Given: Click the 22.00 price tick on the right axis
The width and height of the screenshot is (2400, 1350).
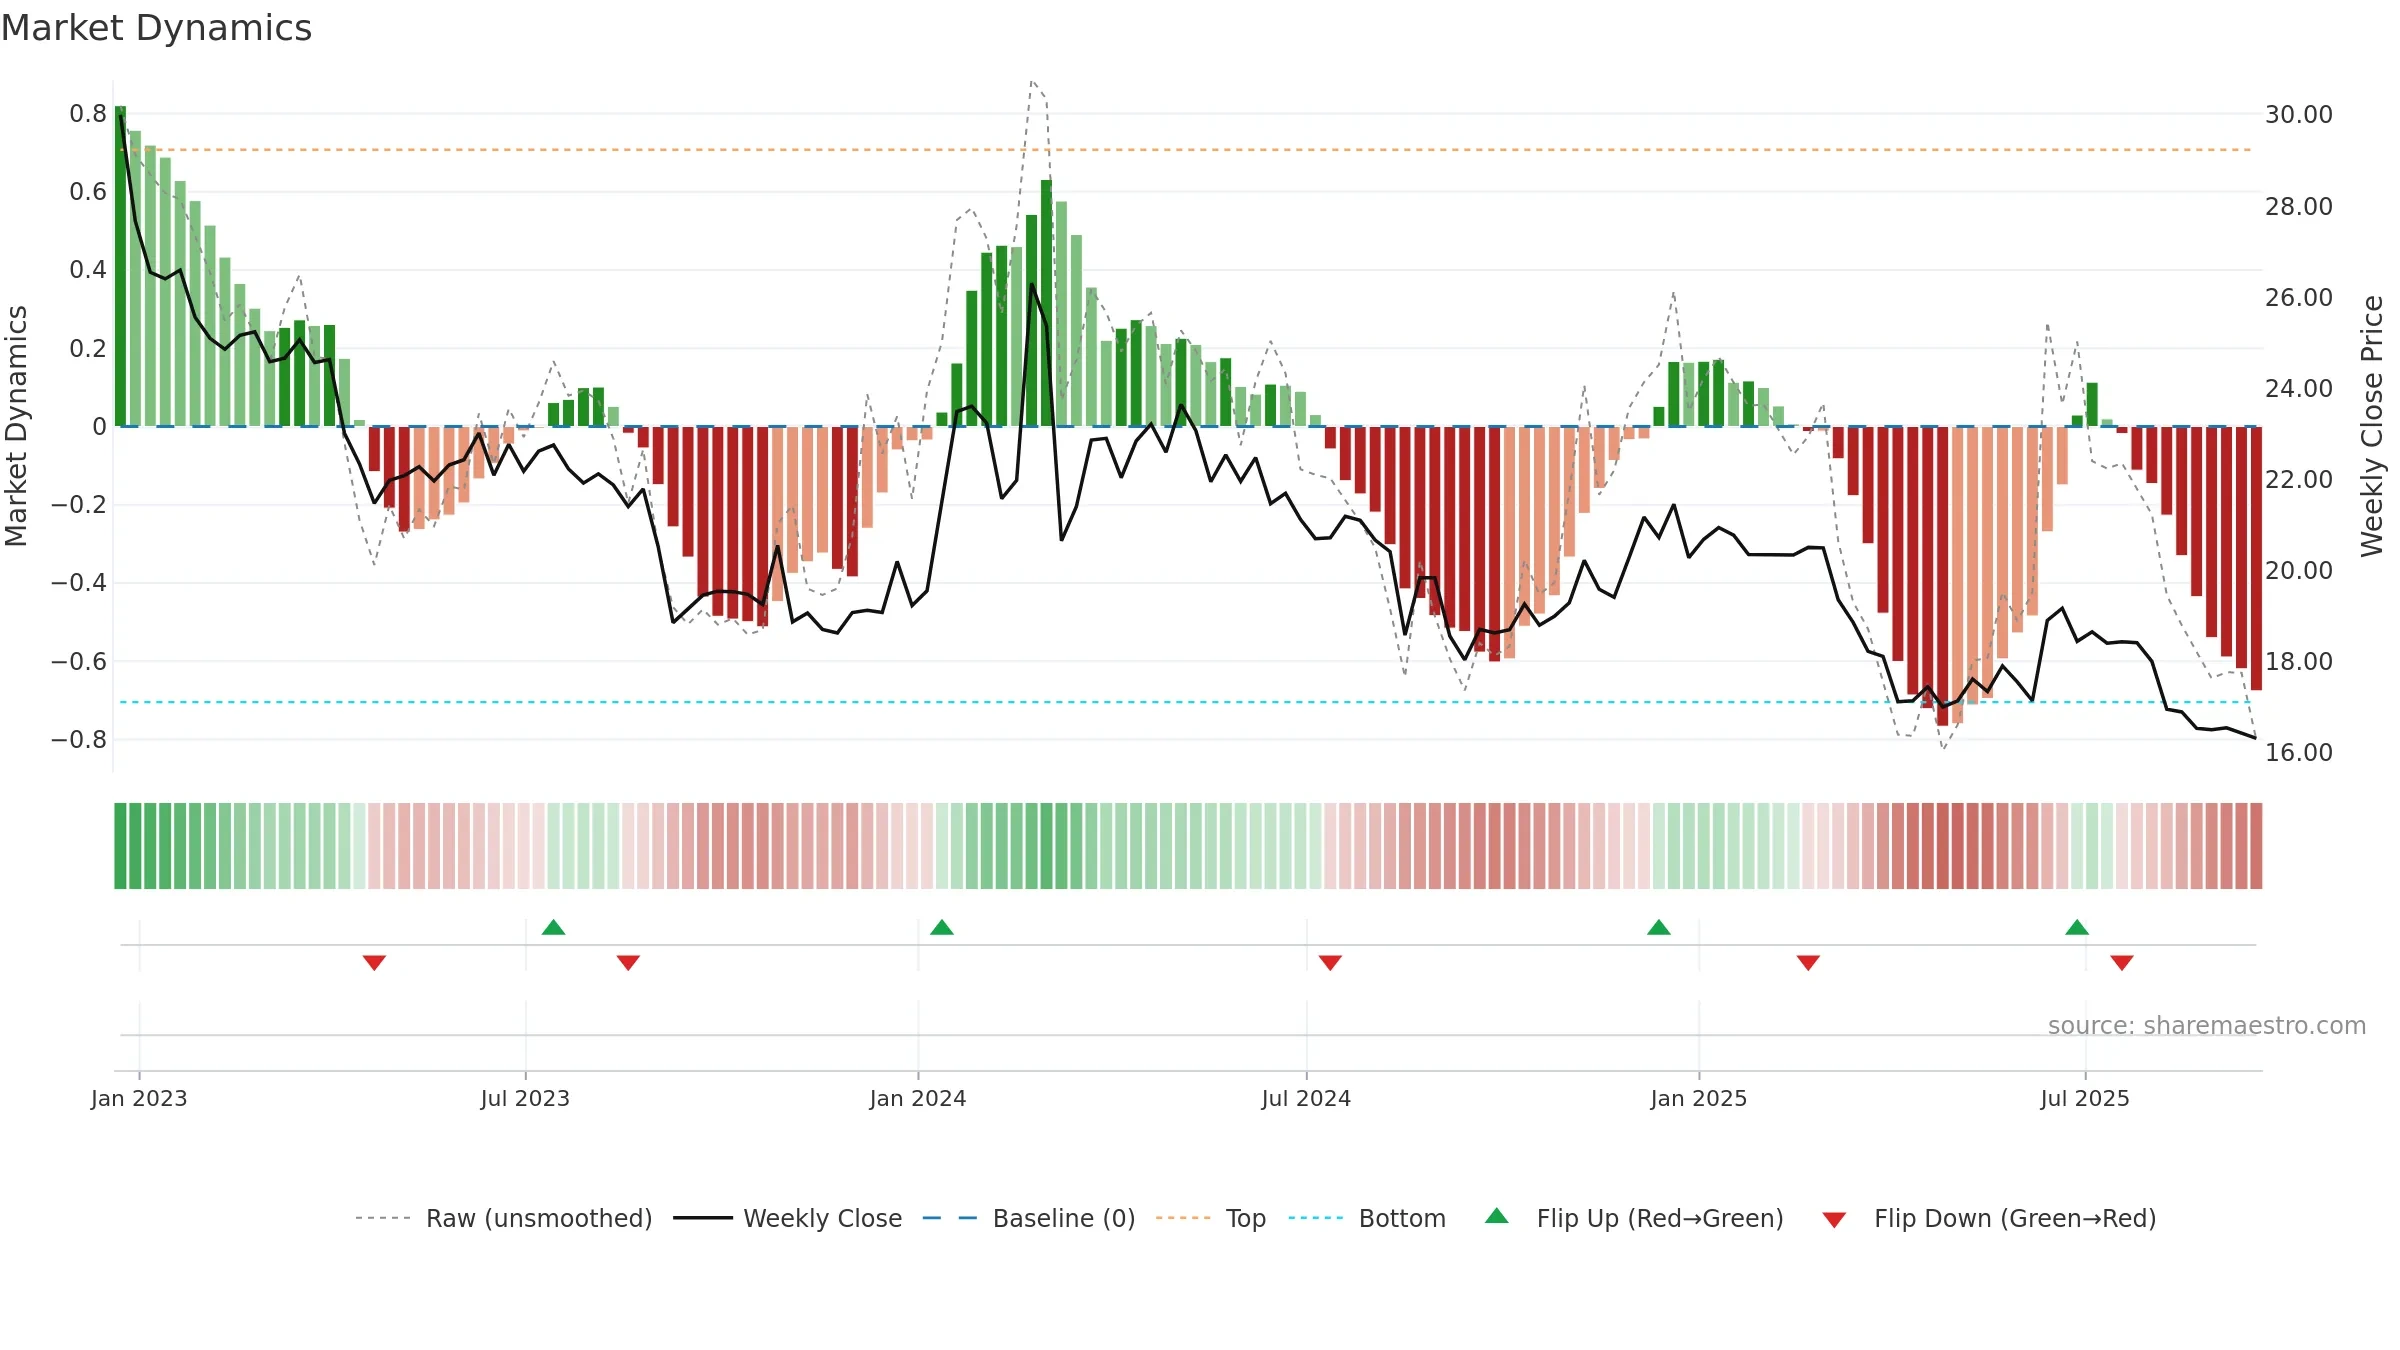Looking at the screenshot, I should point(2299,480).
